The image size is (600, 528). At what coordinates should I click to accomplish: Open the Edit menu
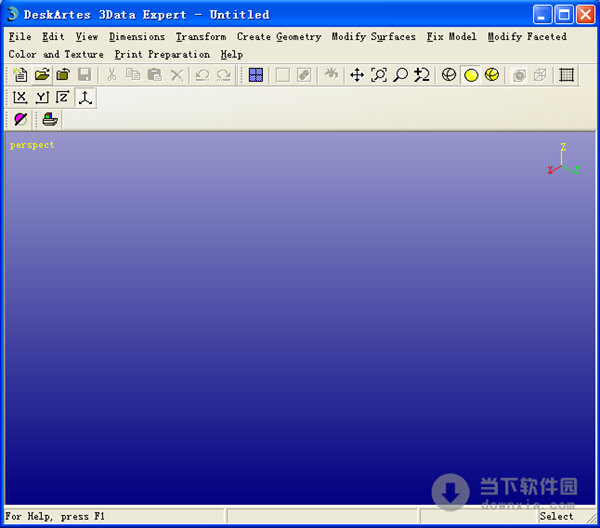[x=53, y=37]
